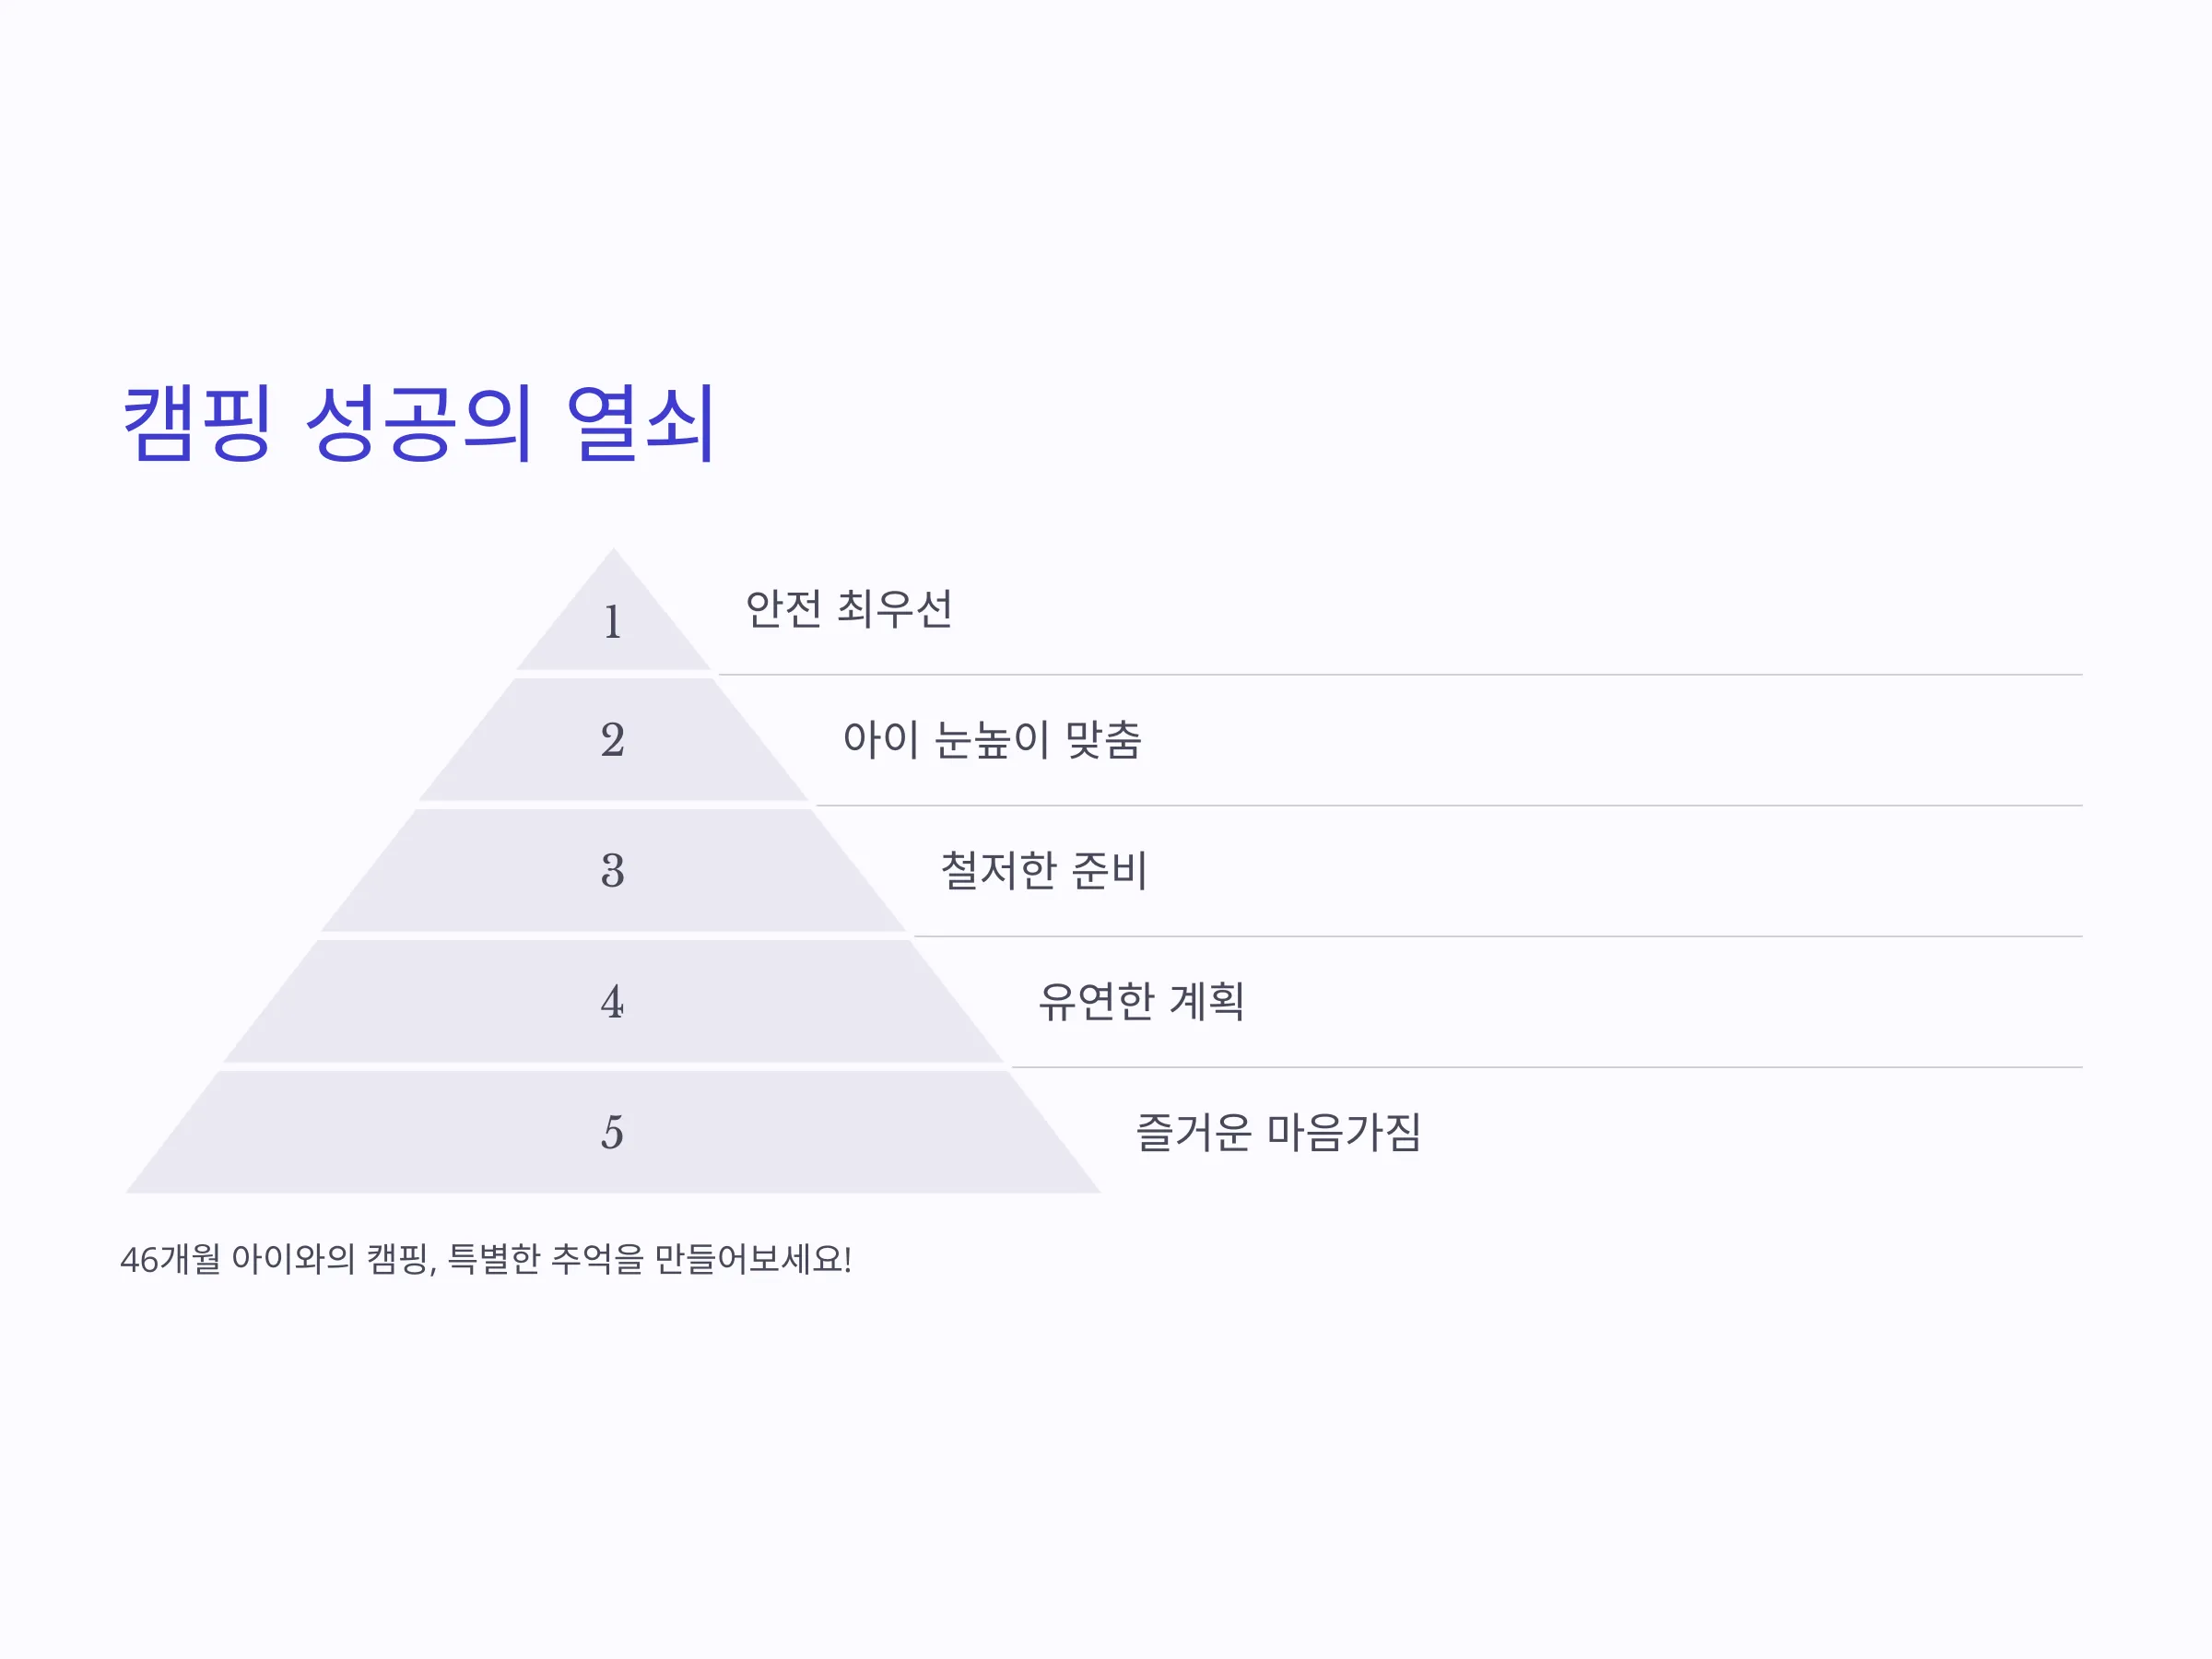Click the divider line below 안전 최우선
Image resolution: width=2212 pixels, height=1659 pixels.
click(1400, 675)
